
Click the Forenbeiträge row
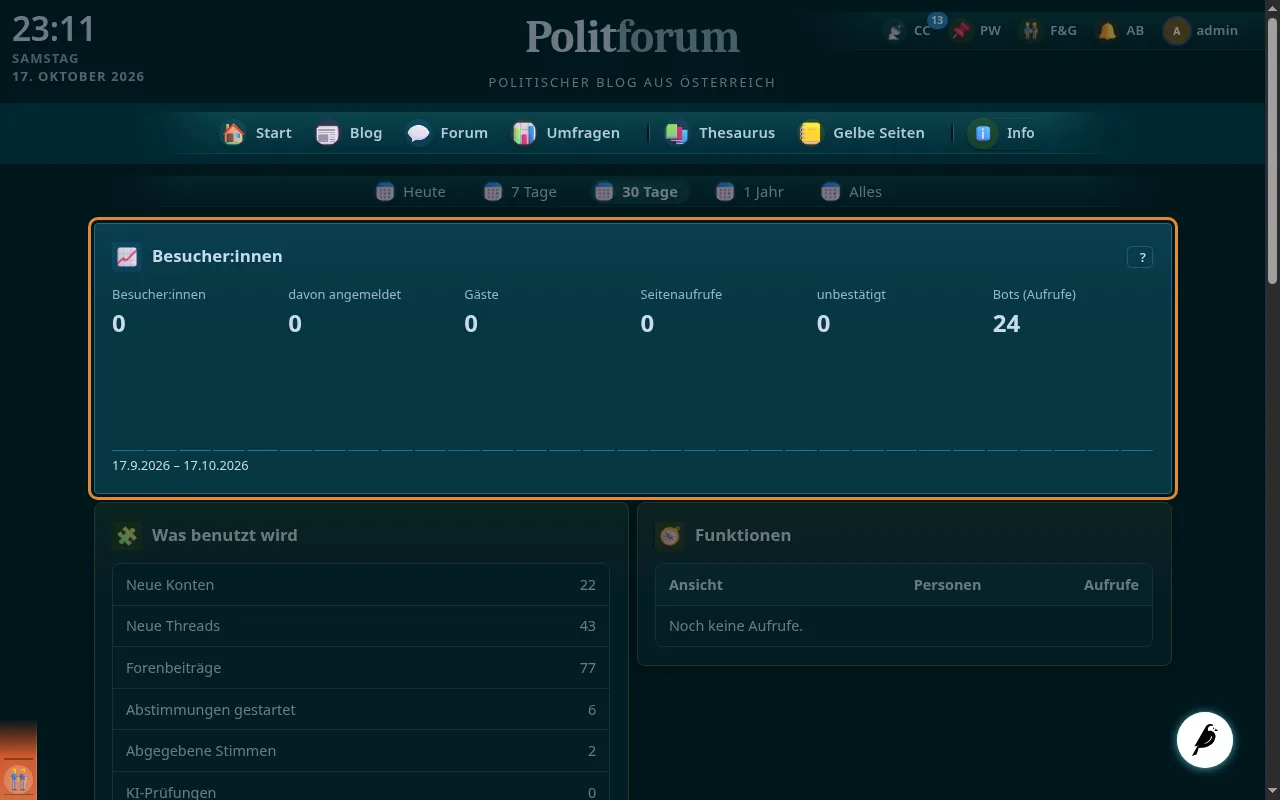pos(361,668)
